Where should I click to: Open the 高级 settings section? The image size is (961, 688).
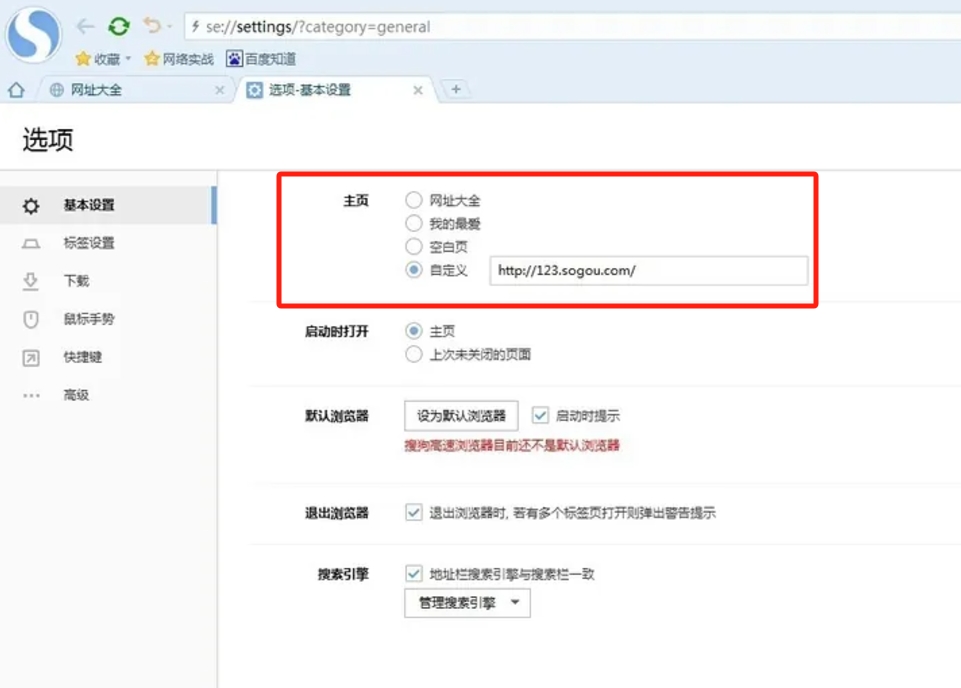pos(75,395)
